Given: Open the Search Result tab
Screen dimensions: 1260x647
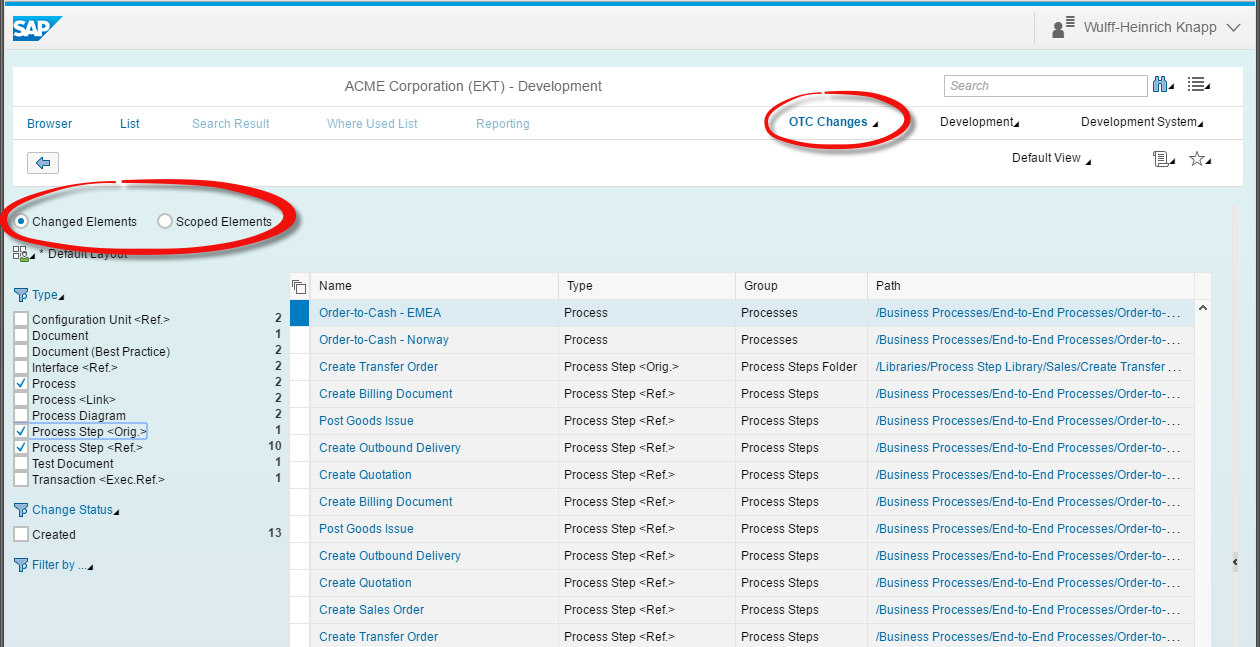Looking at the screenshot, I should [231, 124].
